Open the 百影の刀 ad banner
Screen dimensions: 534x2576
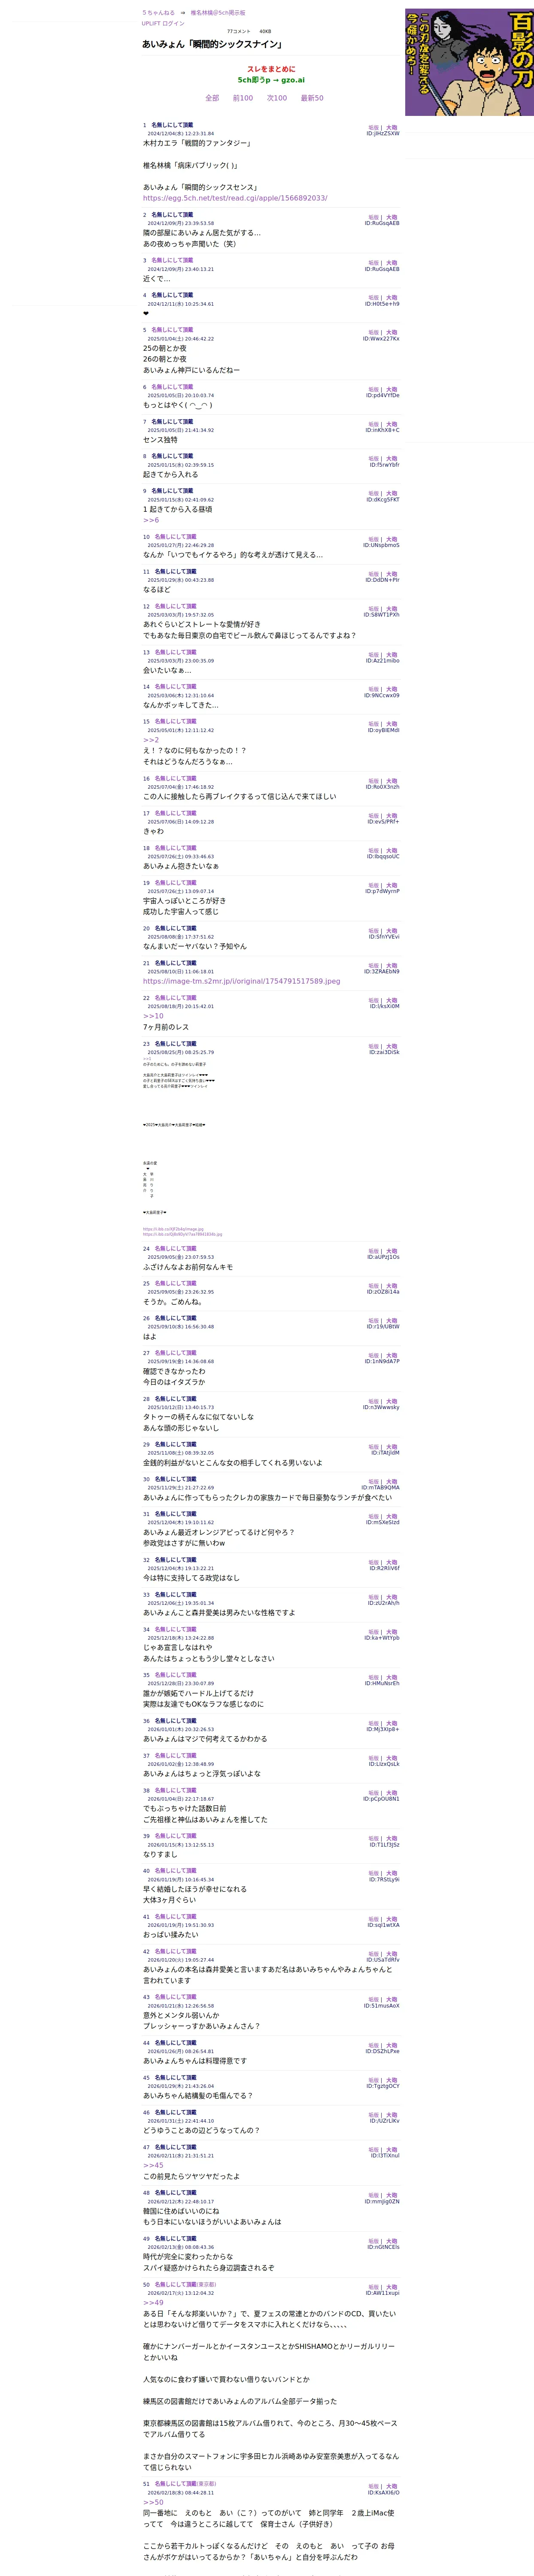click(x=469, y=62)
